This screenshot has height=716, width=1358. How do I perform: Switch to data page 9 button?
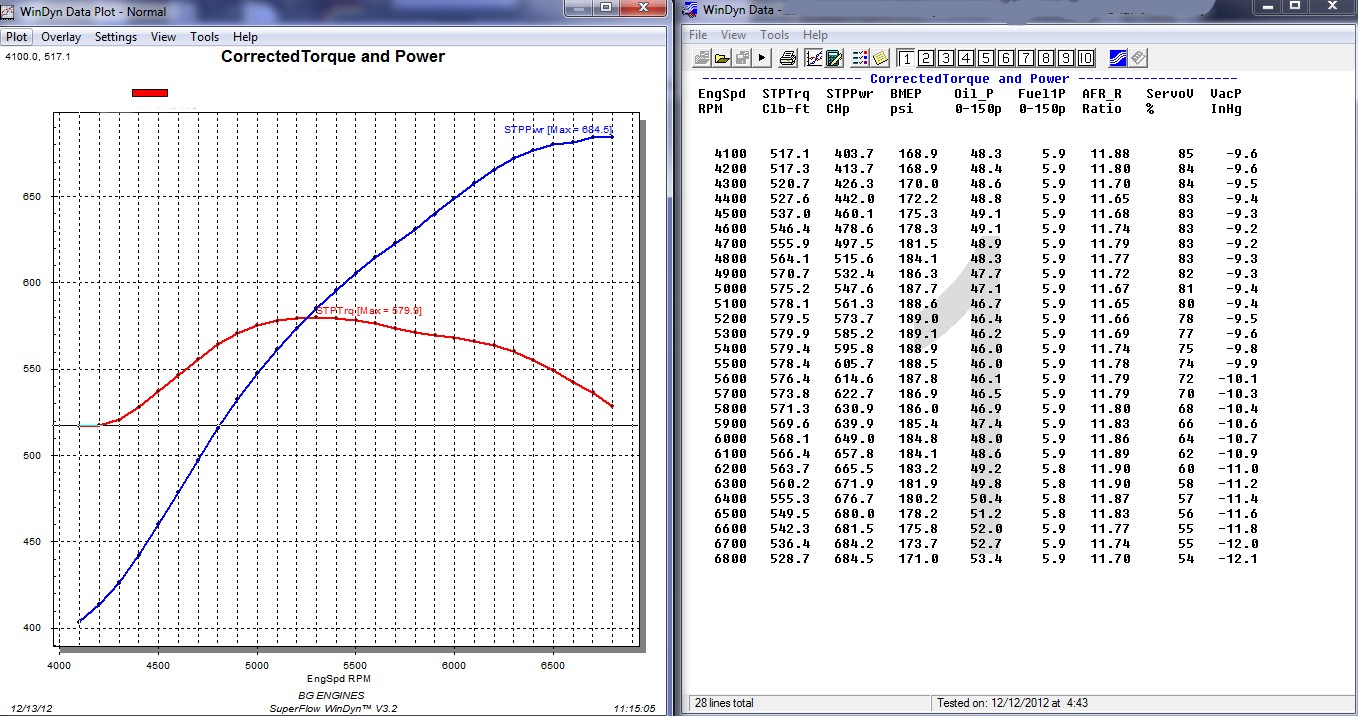1066,57
